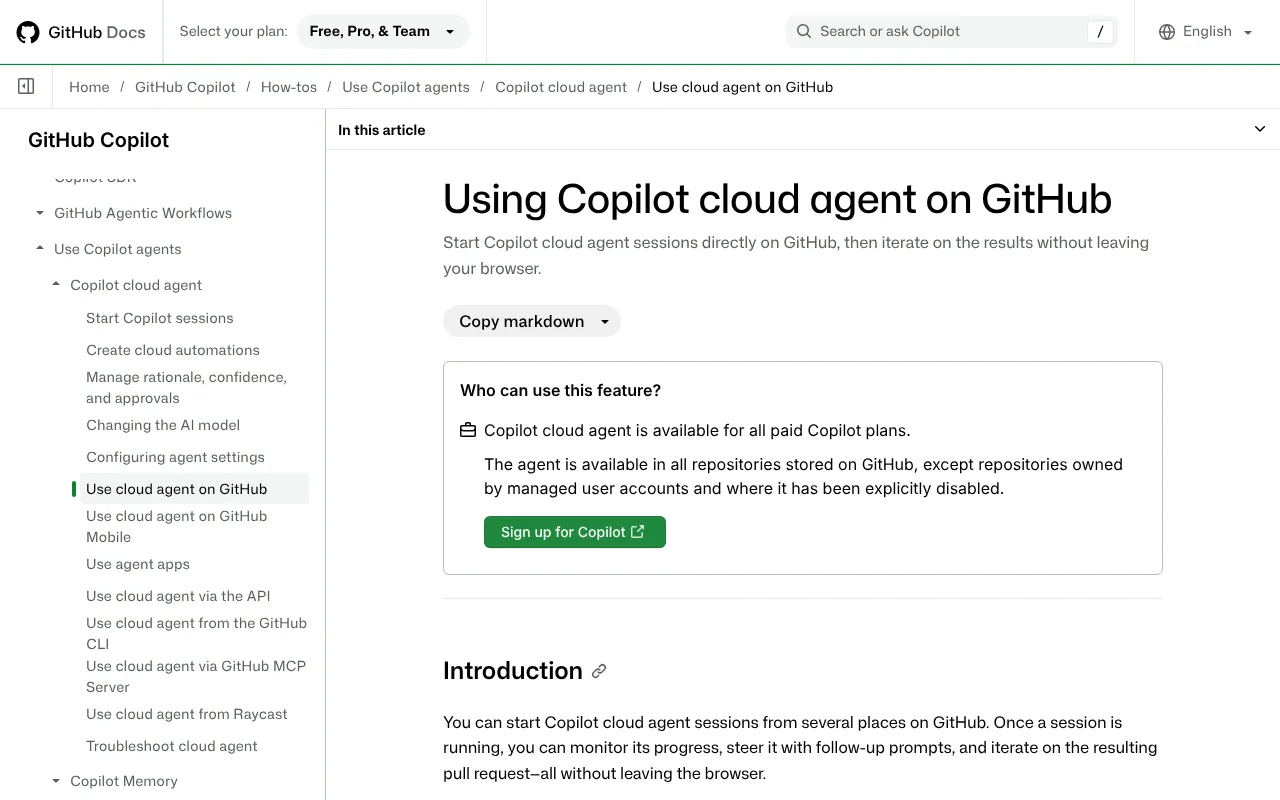
Task: Open Start Copilot sessions sidebar item
Action: point(160,318)
